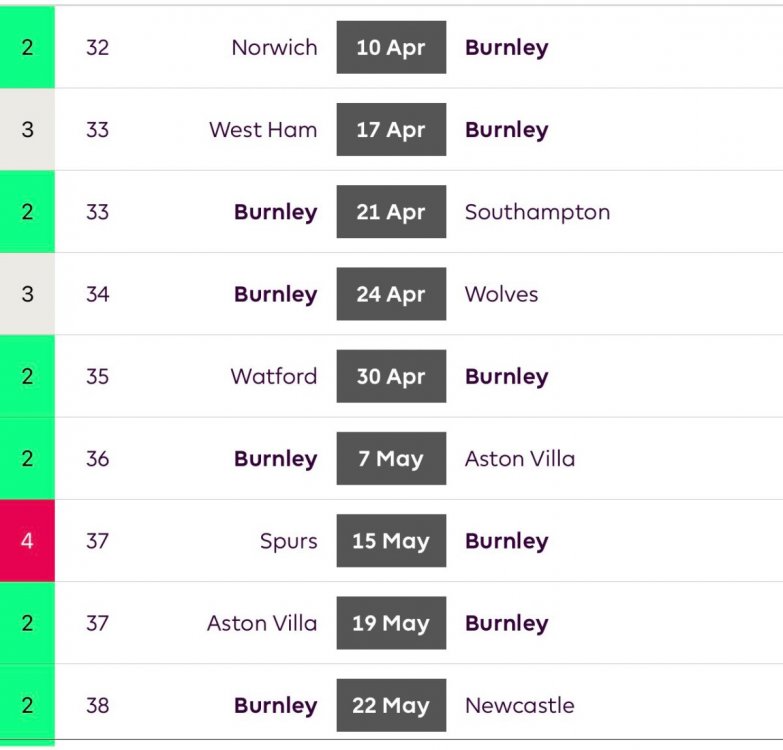783x750 pixels.
Task: Click the 10 Apr date badge
Action: coord(391,47)
